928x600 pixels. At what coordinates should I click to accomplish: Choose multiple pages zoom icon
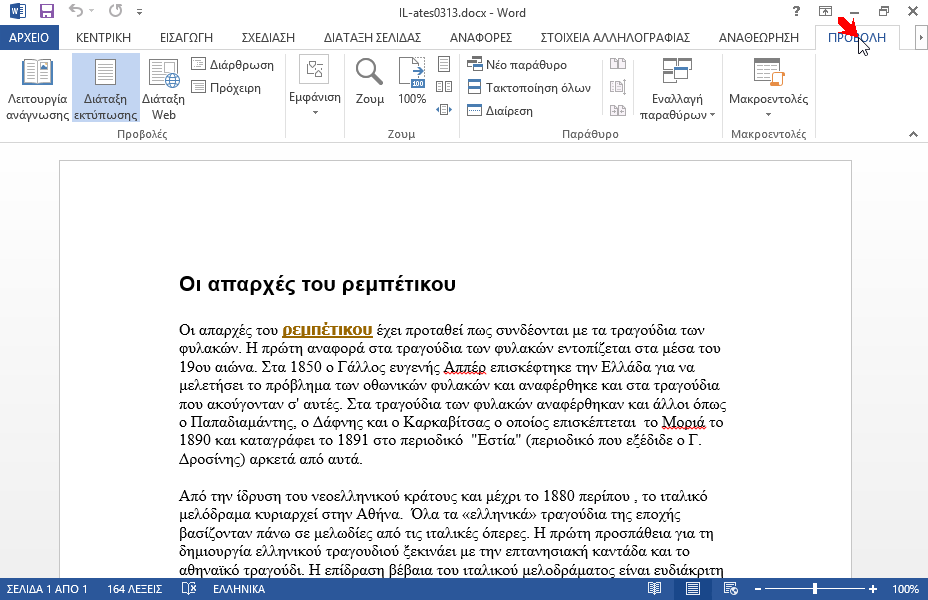point(444,87)
